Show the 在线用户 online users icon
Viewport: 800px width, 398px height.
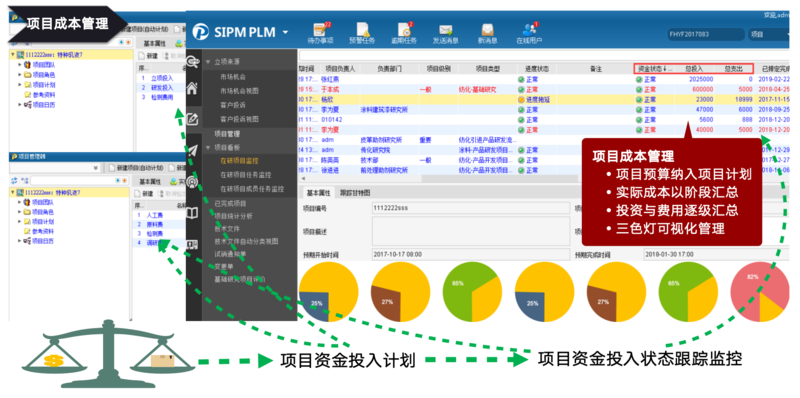[x=529, y=33]
